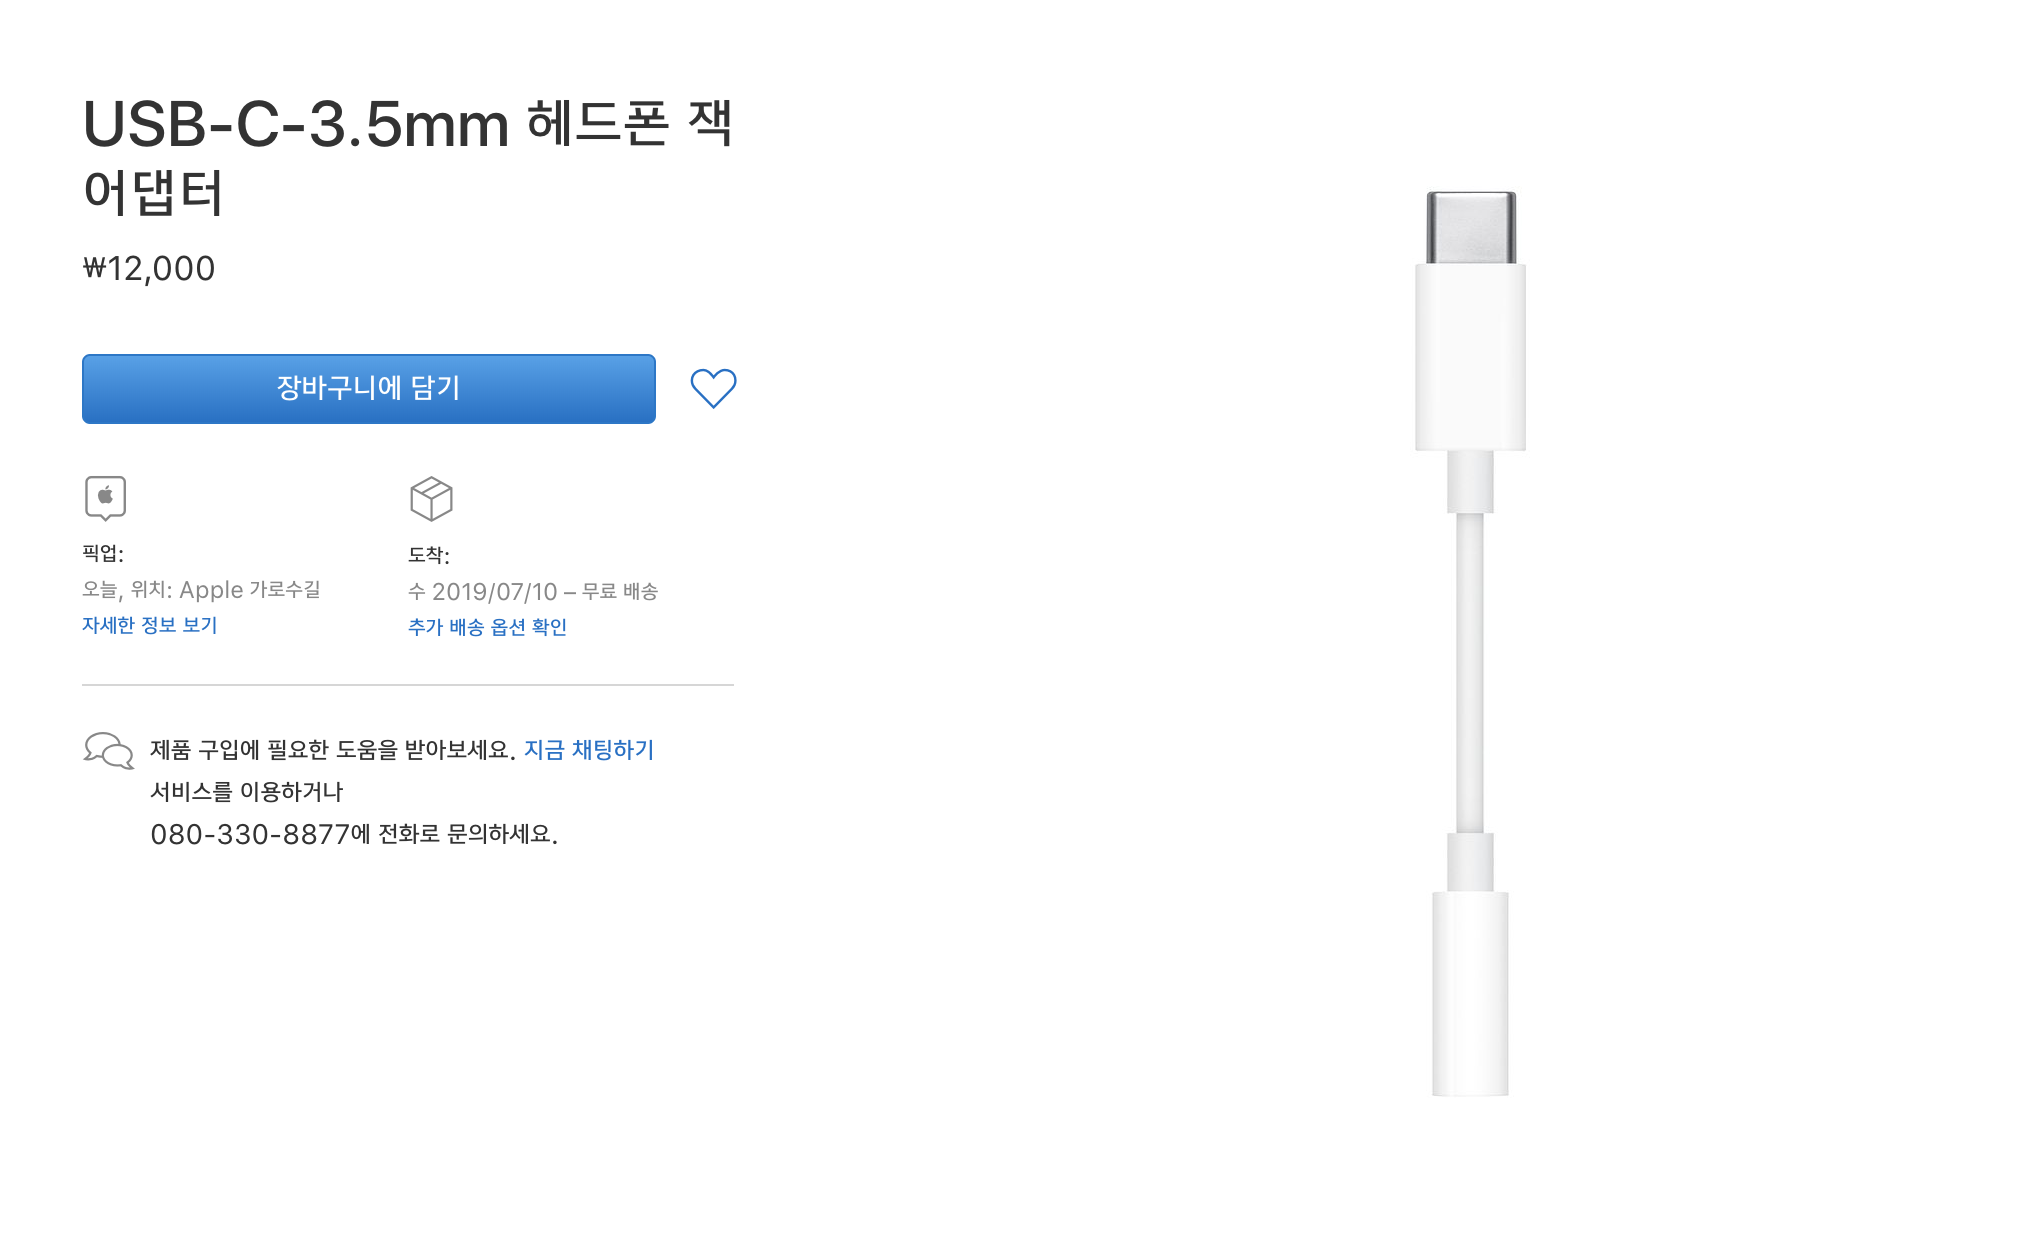The image size is (2030, 1246).
Task: Click the chat speech bubbles icon
Action: click(108, 750)
